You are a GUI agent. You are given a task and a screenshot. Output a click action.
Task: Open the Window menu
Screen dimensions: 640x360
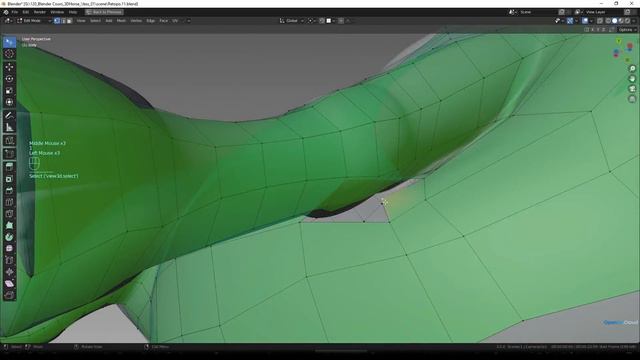[x=57, y=12]
